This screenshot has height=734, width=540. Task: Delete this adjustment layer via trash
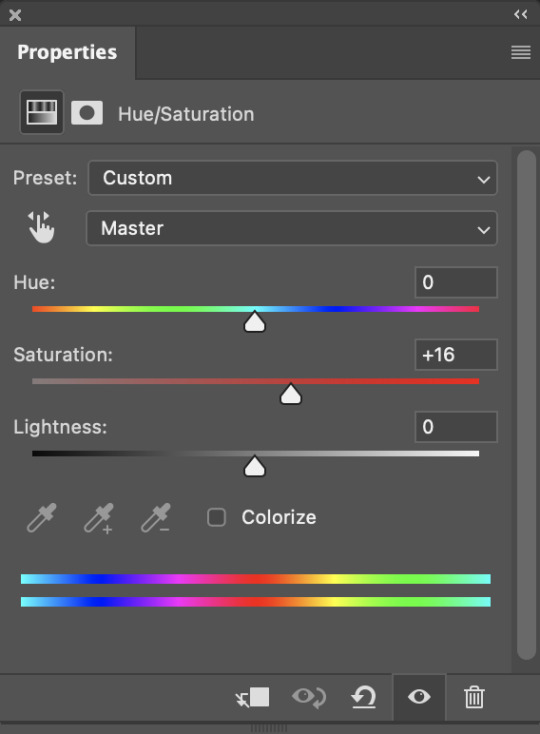point(474,697)
